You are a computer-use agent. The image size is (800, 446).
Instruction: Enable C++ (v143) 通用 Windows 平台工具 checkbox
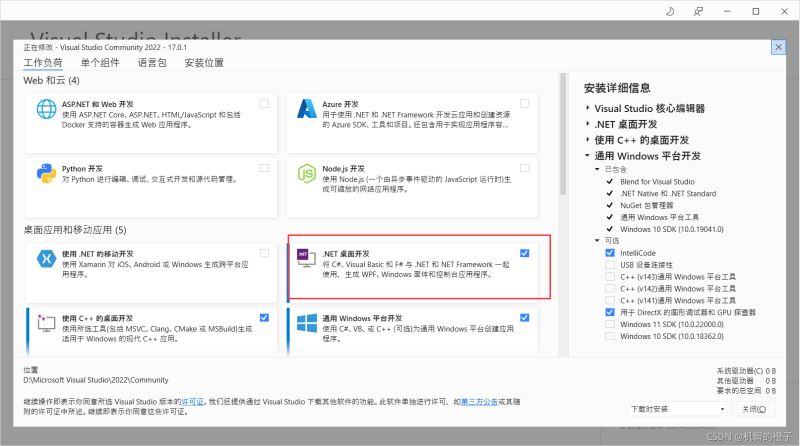point(610,277)
